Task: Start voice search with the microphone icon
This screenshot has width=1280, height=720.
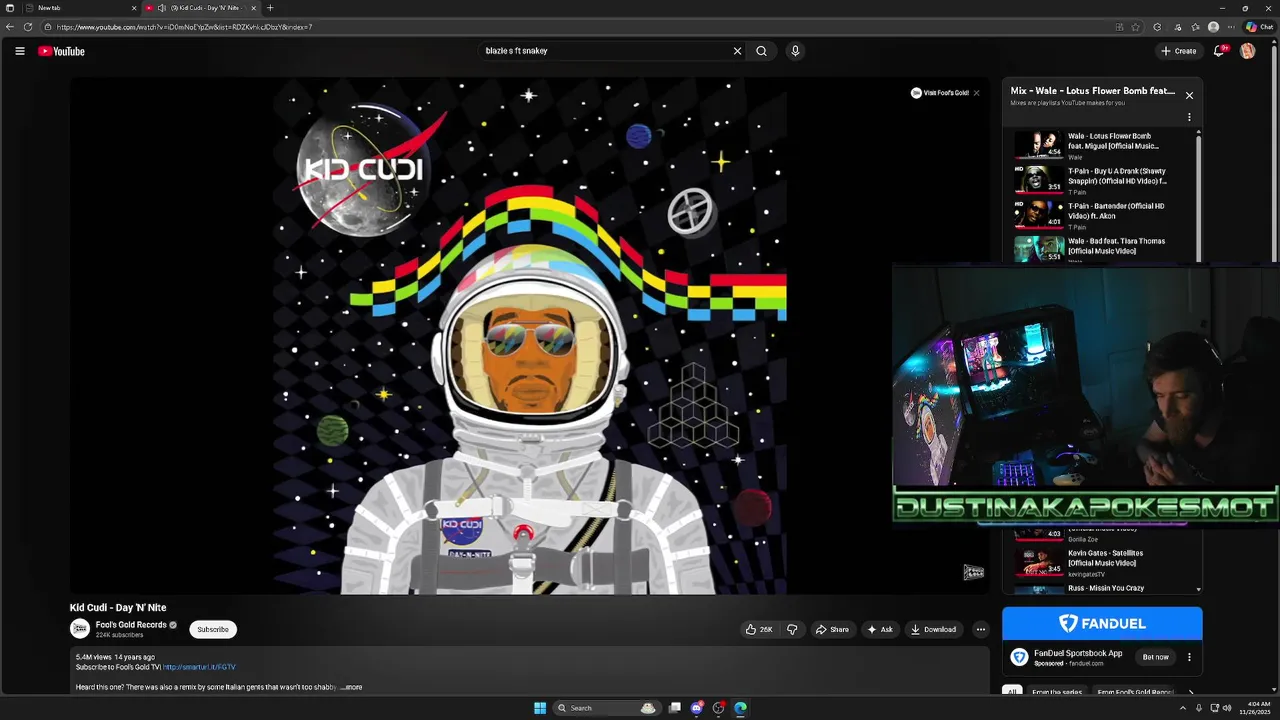Action: pyautogui.click(x=795, y=51)
